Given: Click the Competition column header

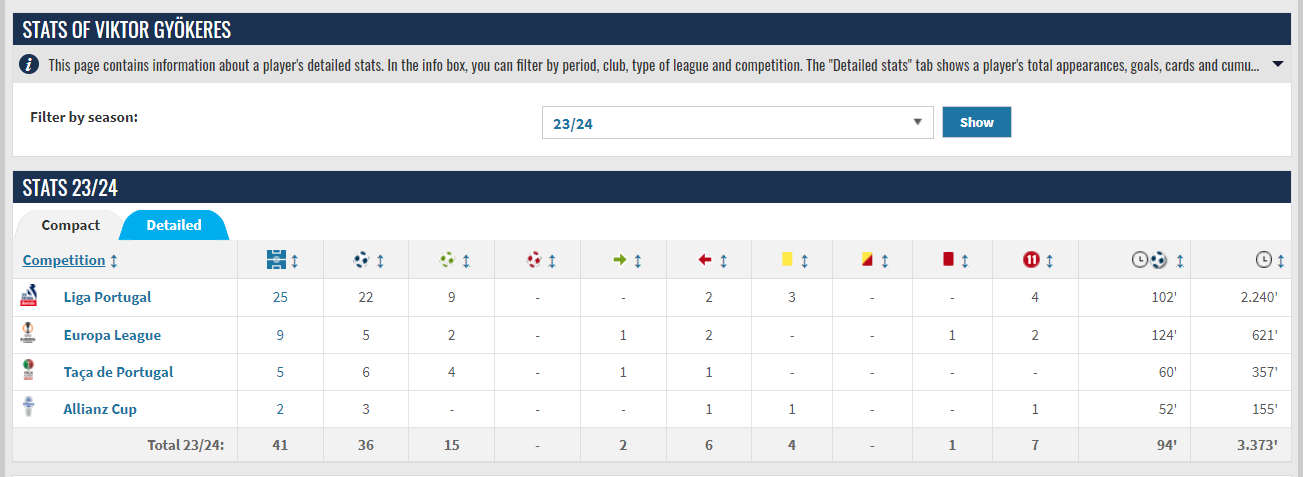Looking at the screenshot, I should 64,260.
